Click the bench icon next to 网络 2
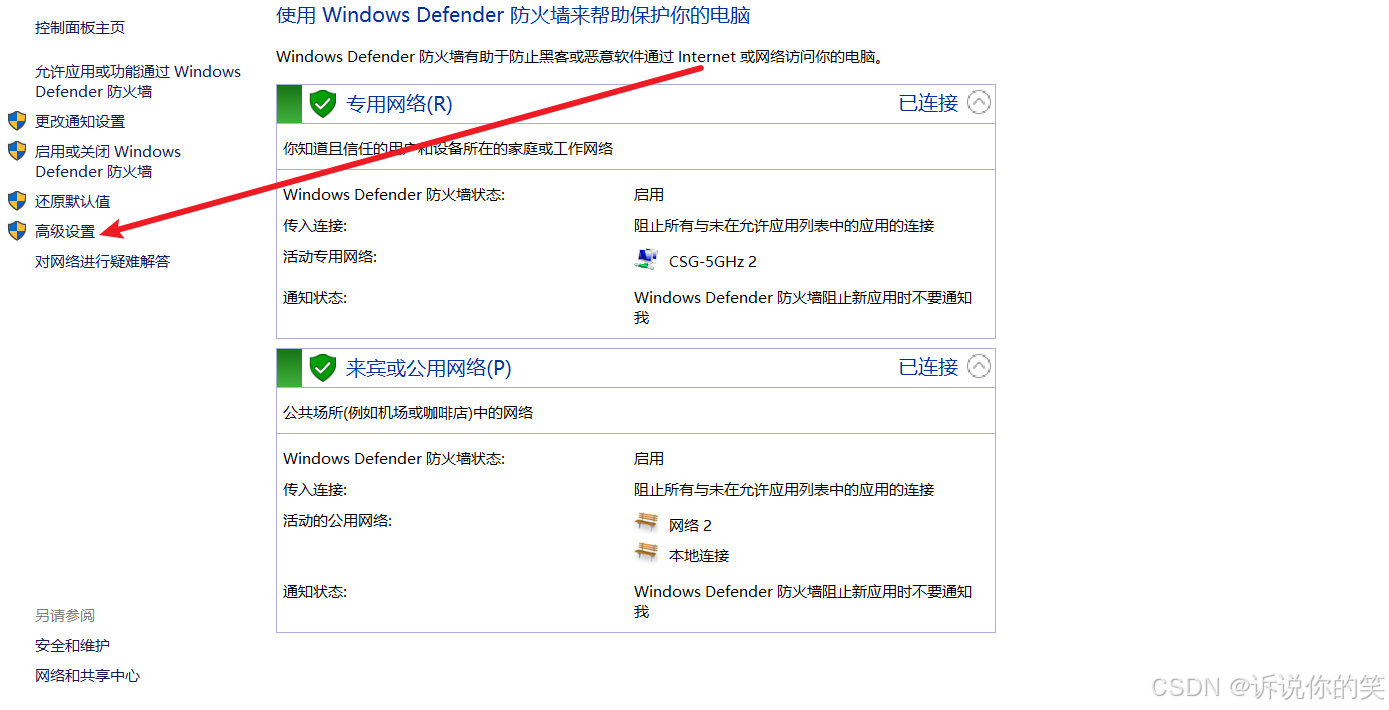This screenshot has height=710, width=1389. (647, 523)
